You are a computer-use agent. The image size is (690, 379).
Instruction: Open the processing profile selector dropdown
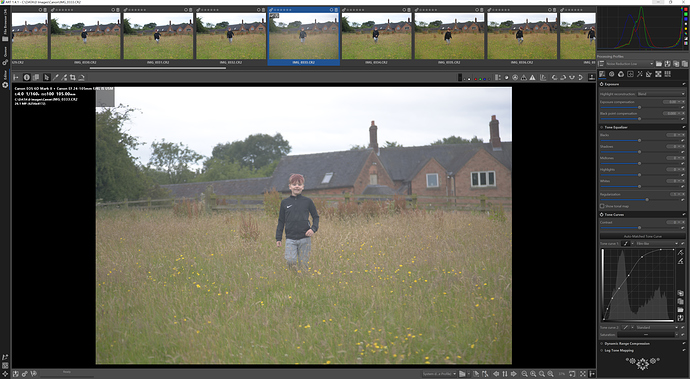(x=630, y=64)
